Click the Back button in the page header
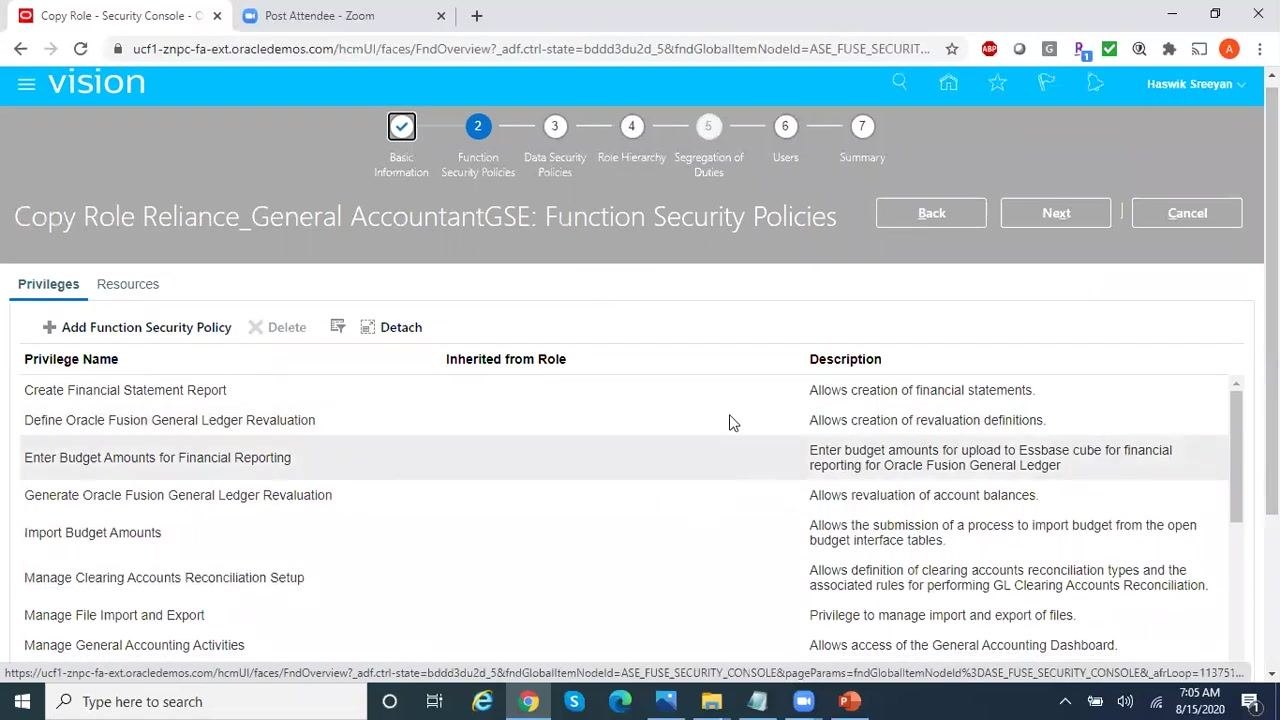Screen dimensions: 1280x720 tap(931, 213)
